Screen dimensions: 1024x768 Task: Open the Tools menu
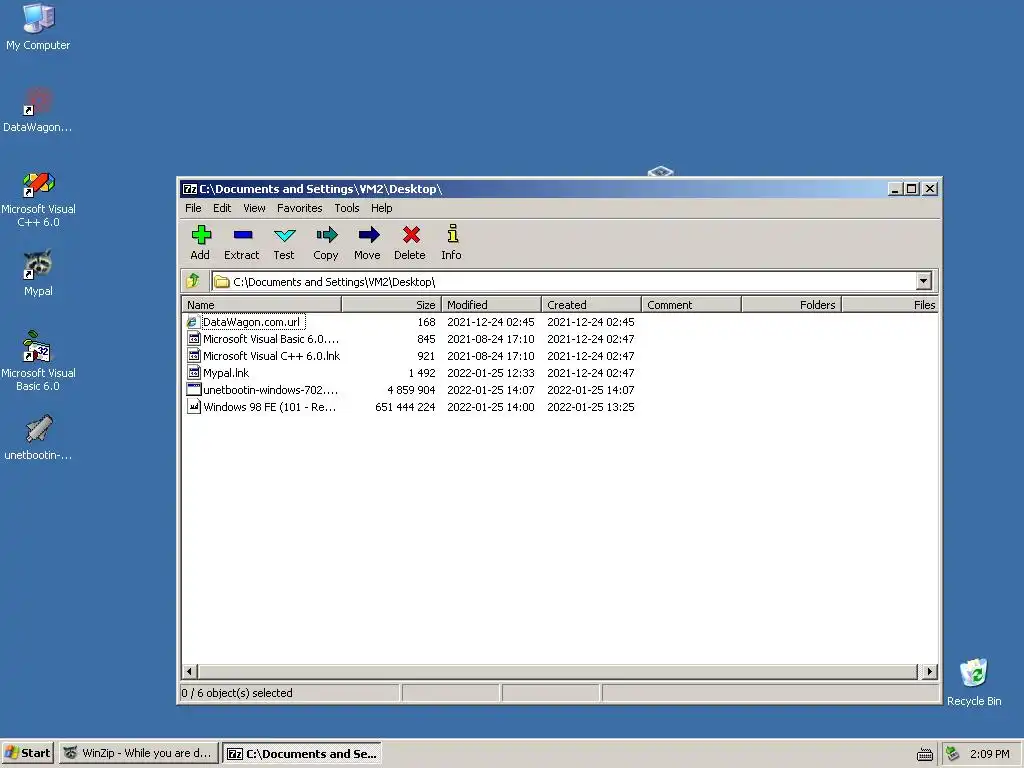pyautogui.click(x=347, y=208)
